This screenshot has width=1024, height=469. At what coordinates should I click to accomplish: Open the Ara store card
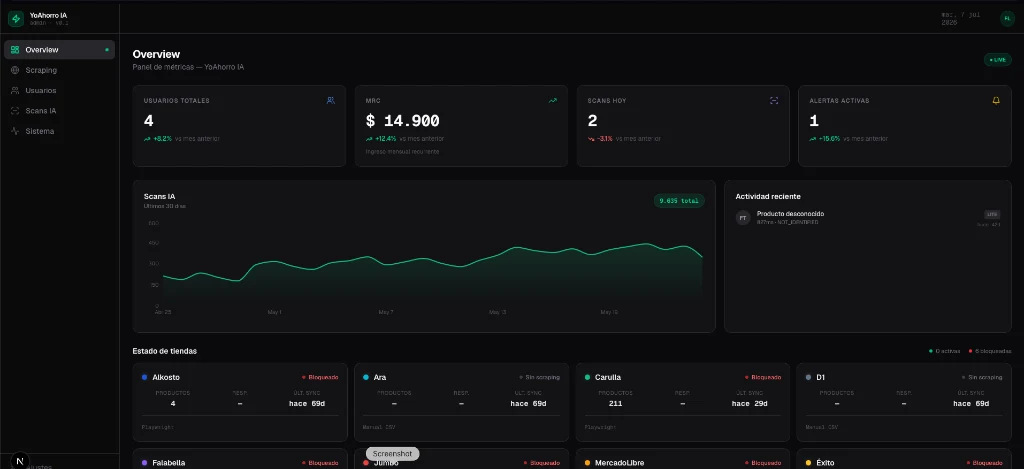(x=461, y=402)
